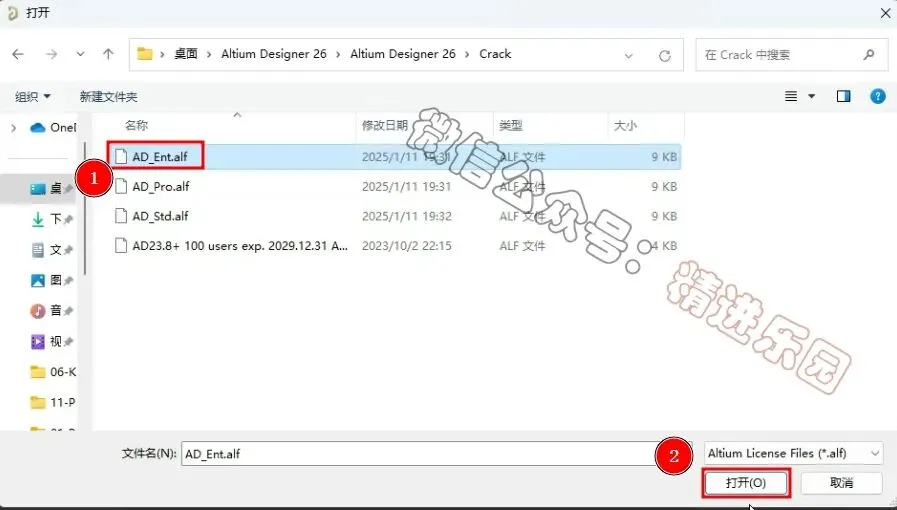Open help with the question mark icon
Screen dimensions: 897x510
878,96
